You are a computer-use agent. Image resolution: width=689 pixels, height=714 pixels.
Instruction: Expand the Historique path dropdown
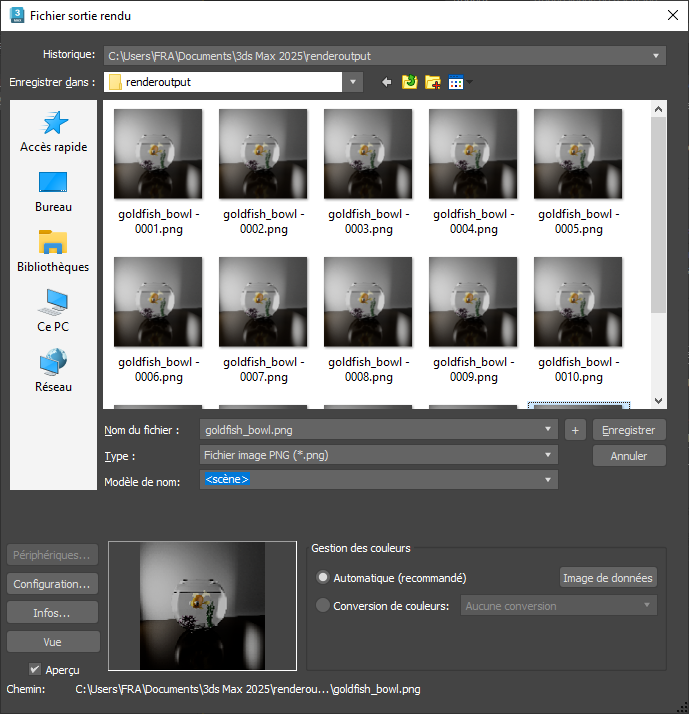[x=656, y=56]
